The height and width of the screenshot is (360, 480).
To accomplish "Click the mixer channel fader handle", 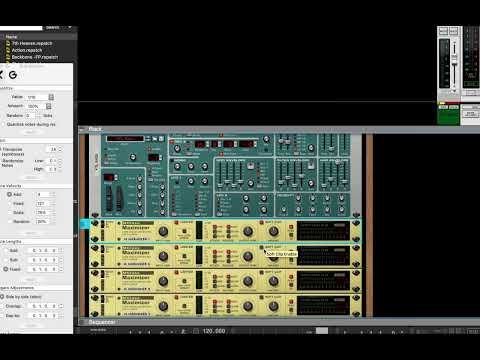I will click(x=454, y=59).
